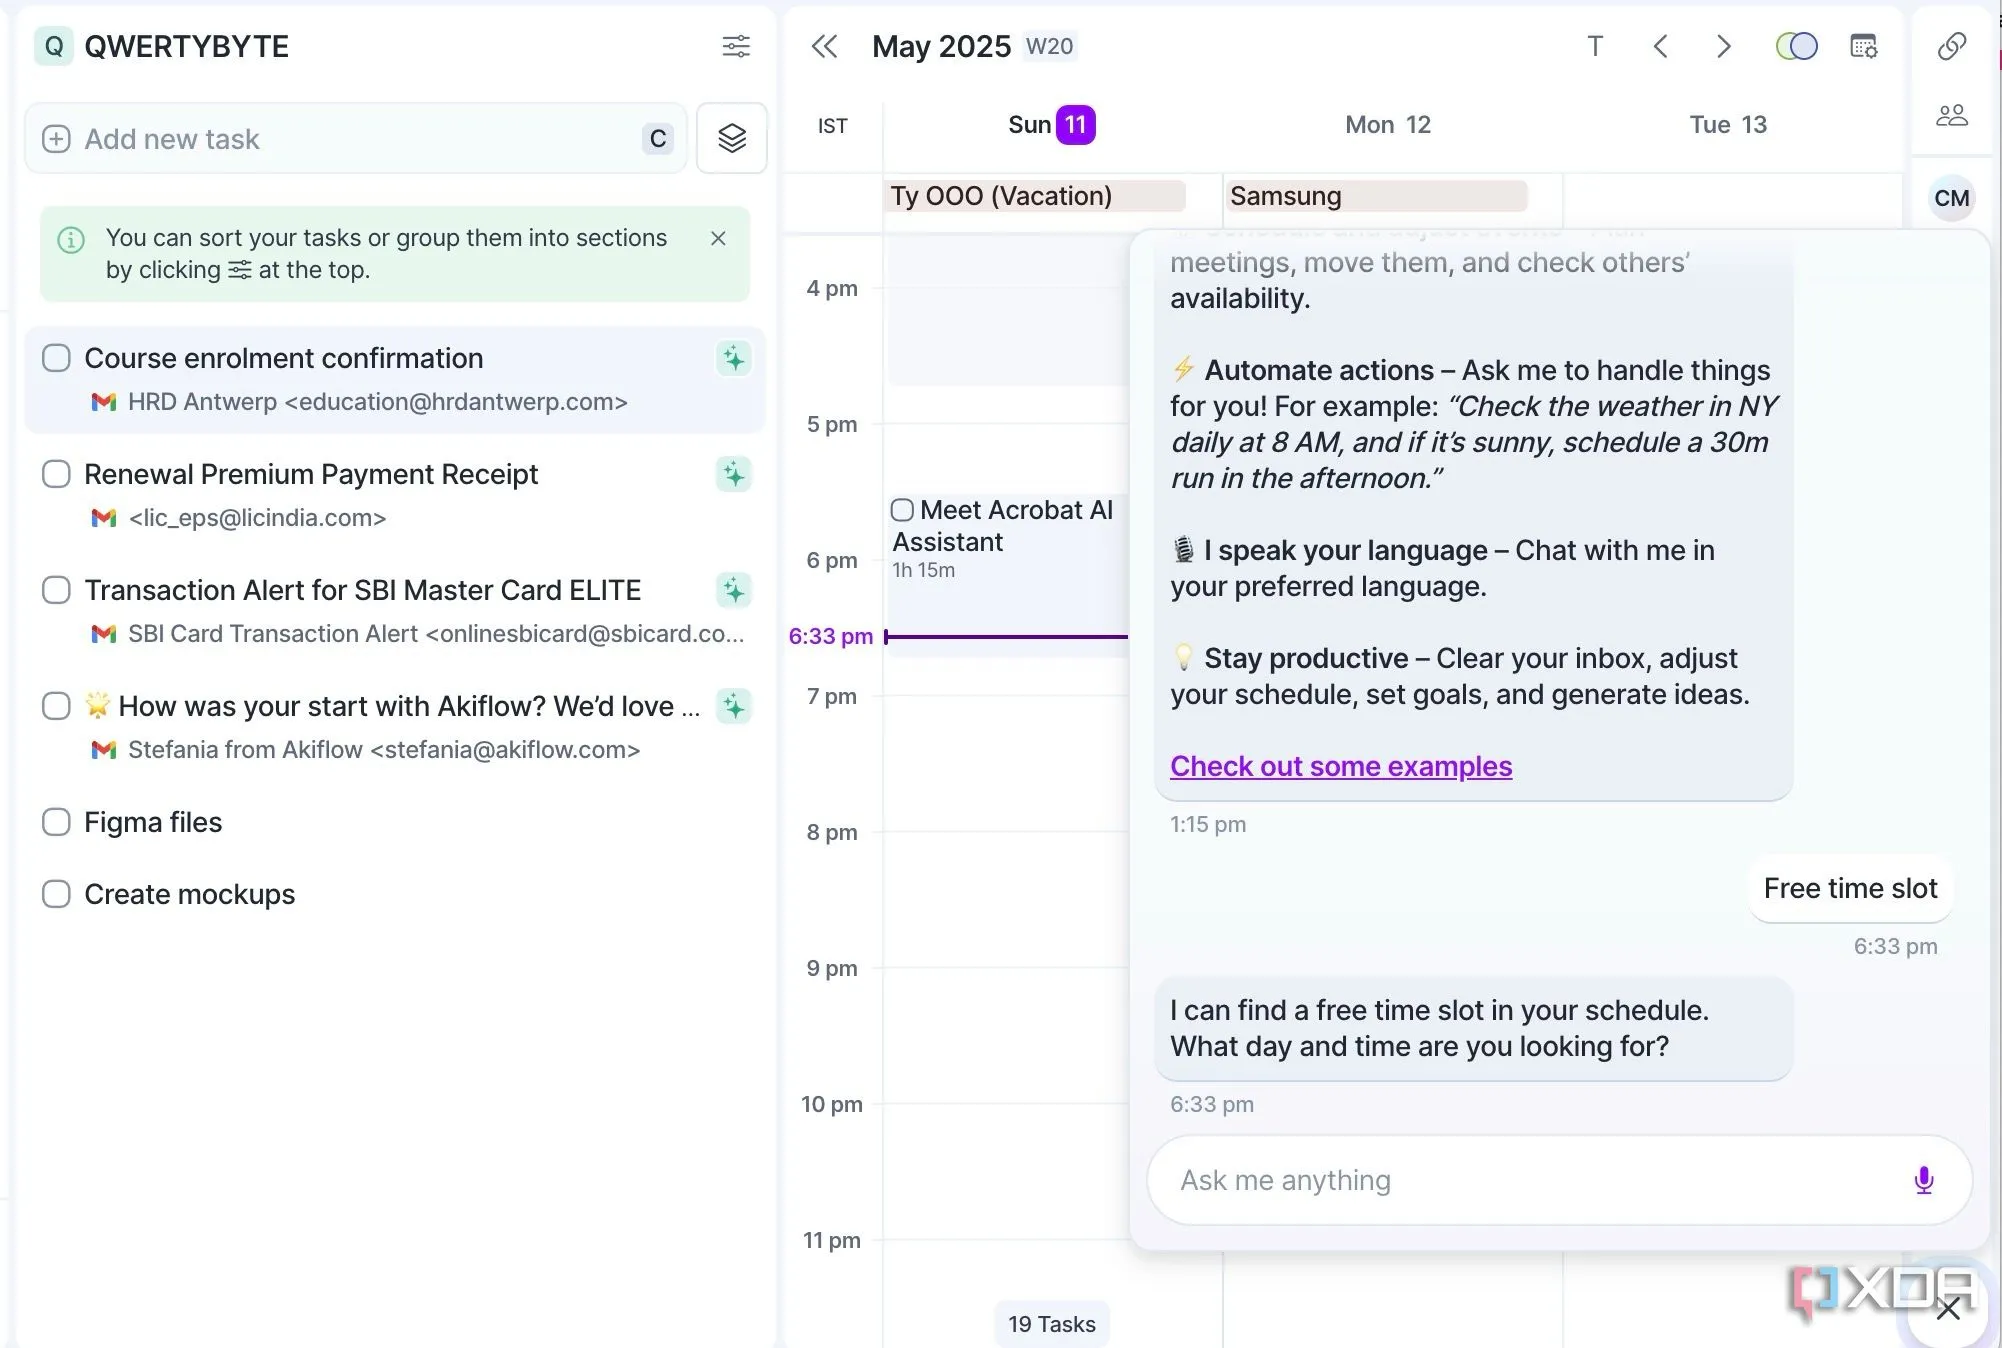Start voice input with the microphone icon
This screenshot has width=2002, height=1348.
click(x=1923, y=1180)
